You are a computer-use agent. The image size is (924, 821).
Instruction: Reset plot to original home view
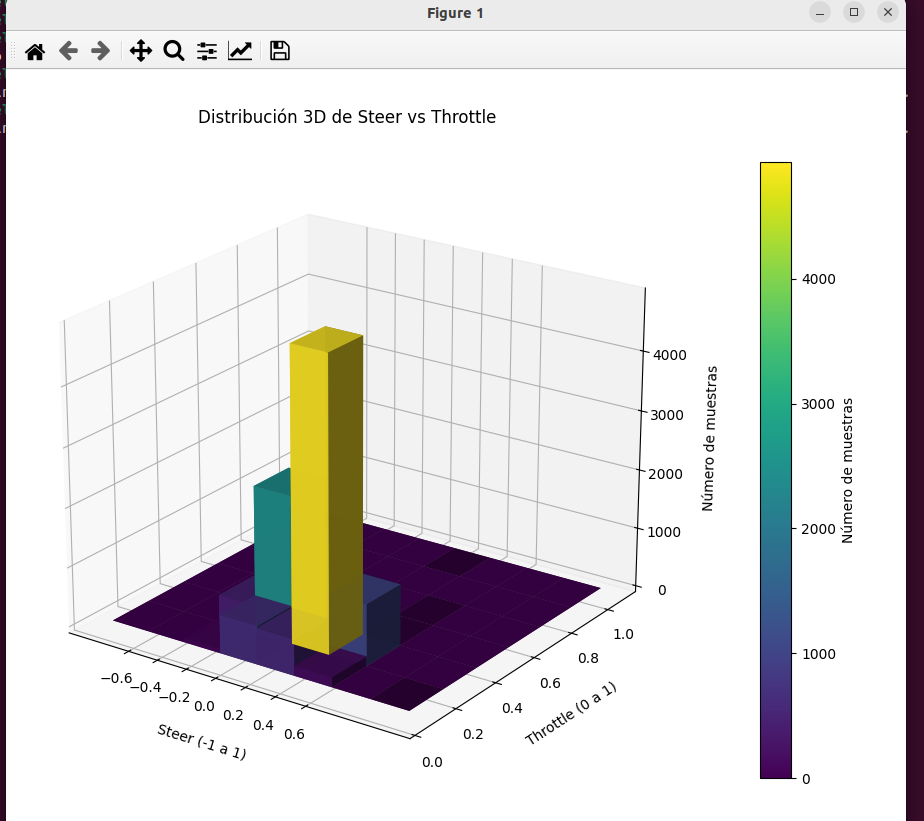tap(34, 51)
